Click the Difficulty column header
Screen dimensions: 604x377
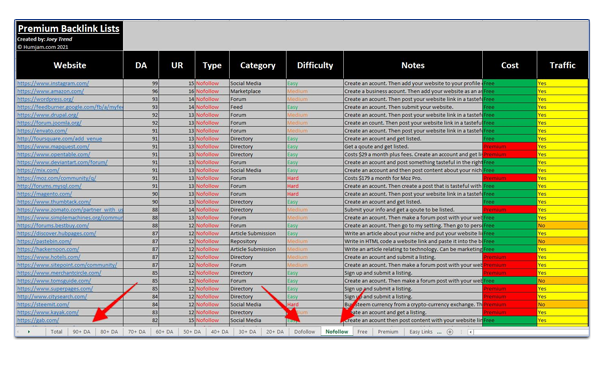coord(315,65)
